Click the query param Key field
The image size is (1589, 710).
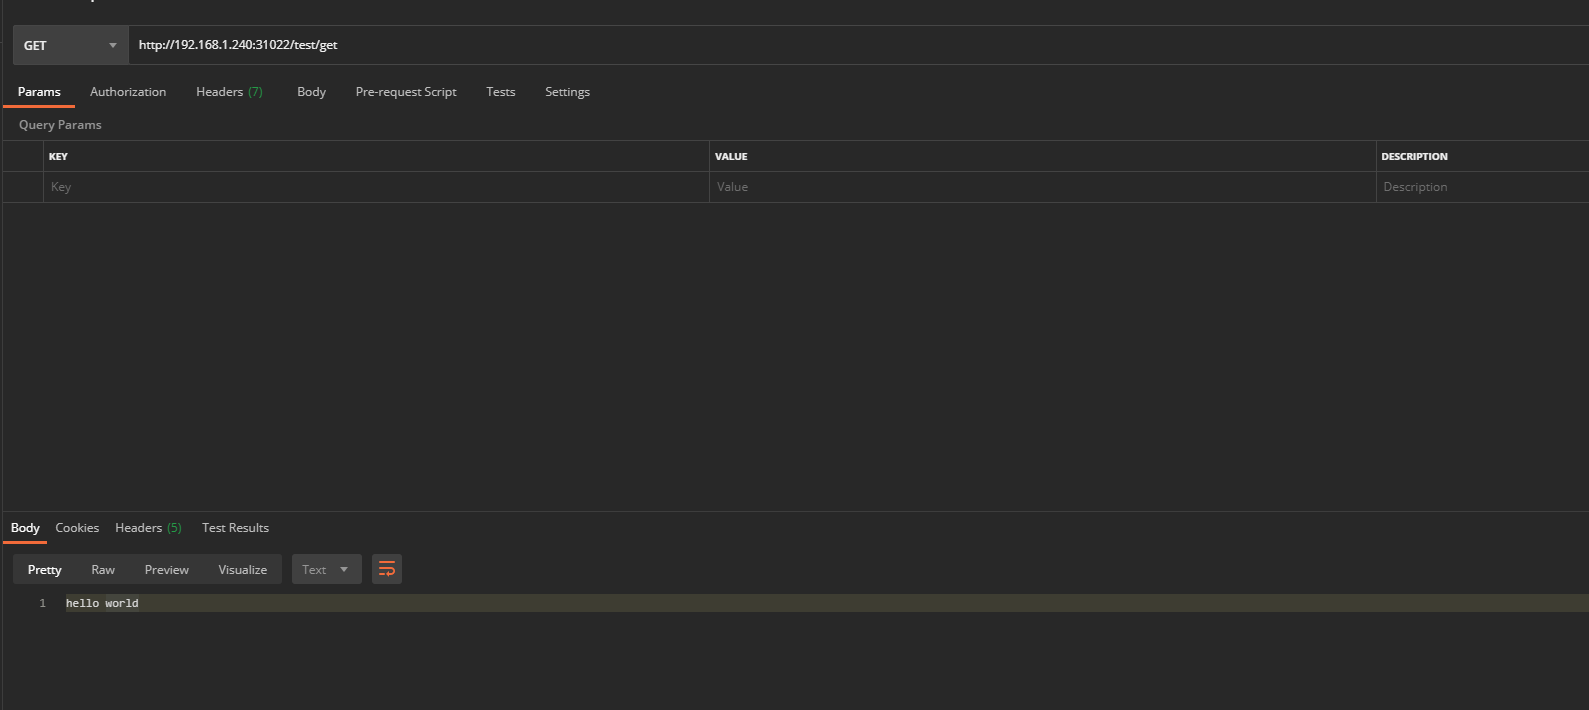click(x=375, y=187)
